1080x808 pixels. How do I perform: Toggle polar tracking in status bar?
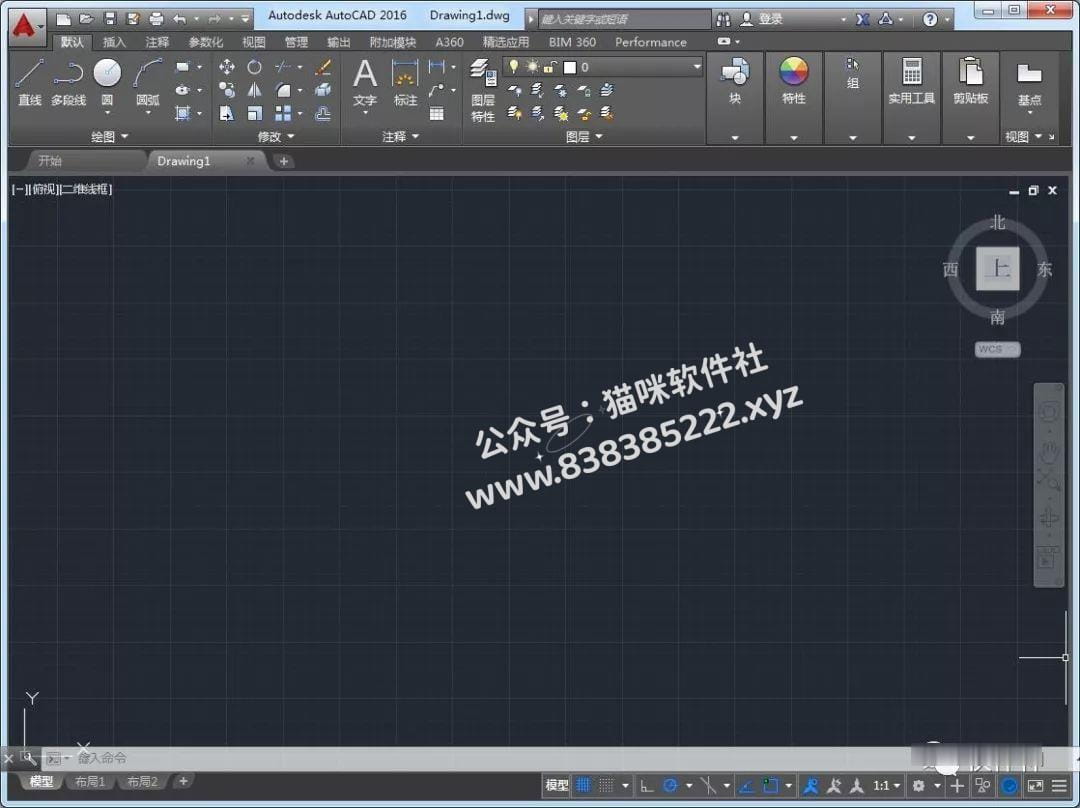[x=670, y=785]
